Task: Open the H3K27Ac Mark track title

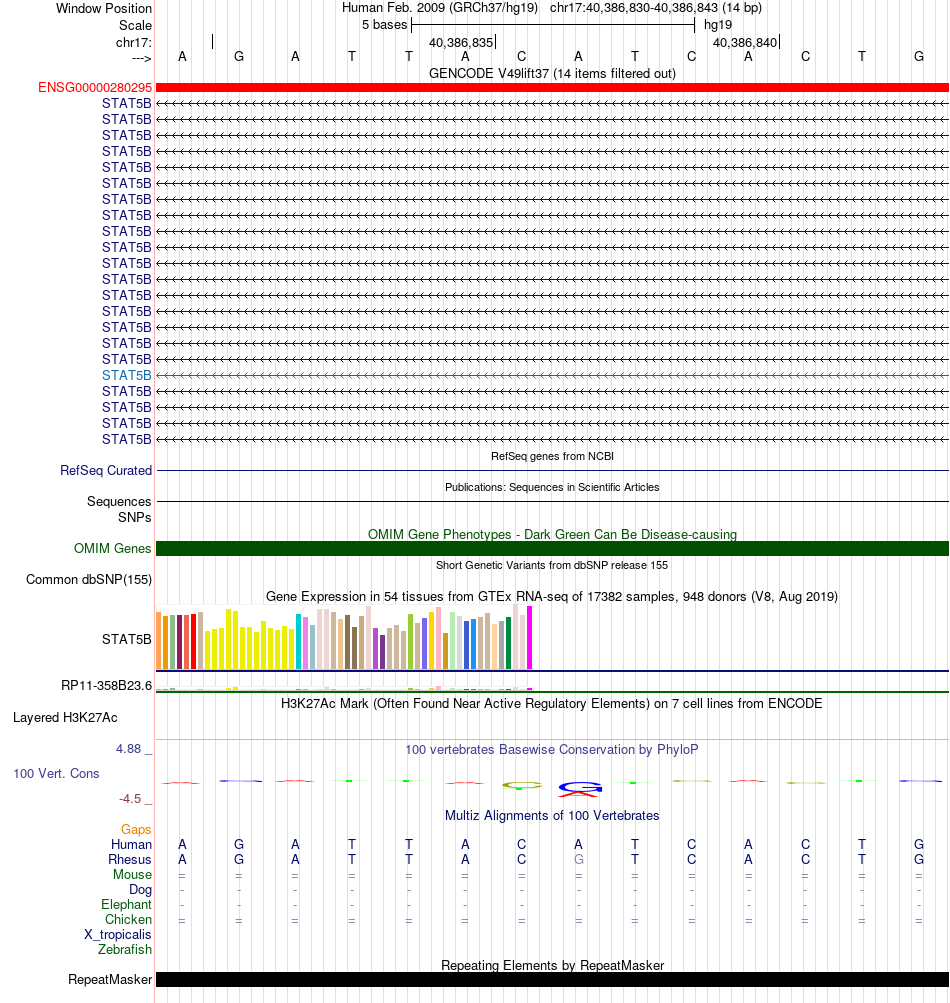Action: [x=552, y=704]
